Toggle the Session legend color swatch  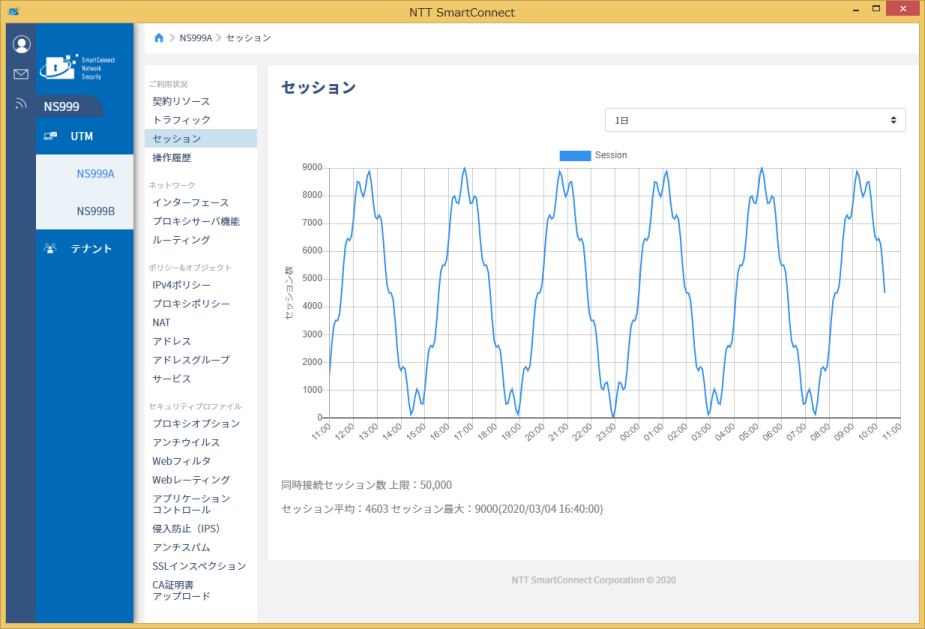click(x=575, y=155)
